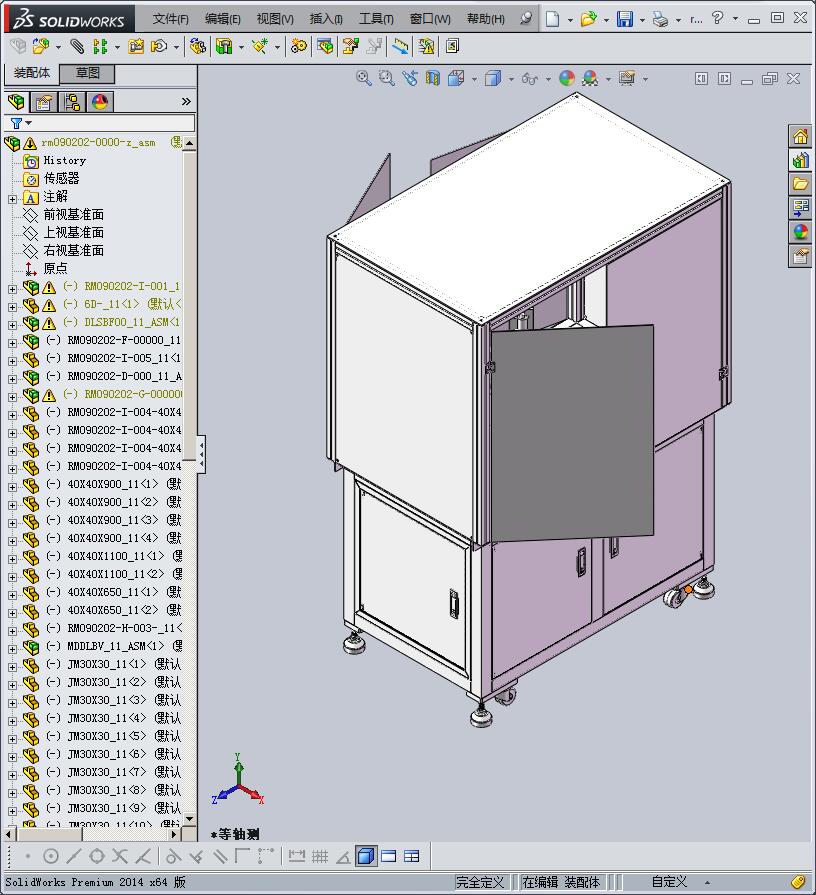Click the Assembly Features icon
Viewport: 816px width, 895px height.
[224, 46]
